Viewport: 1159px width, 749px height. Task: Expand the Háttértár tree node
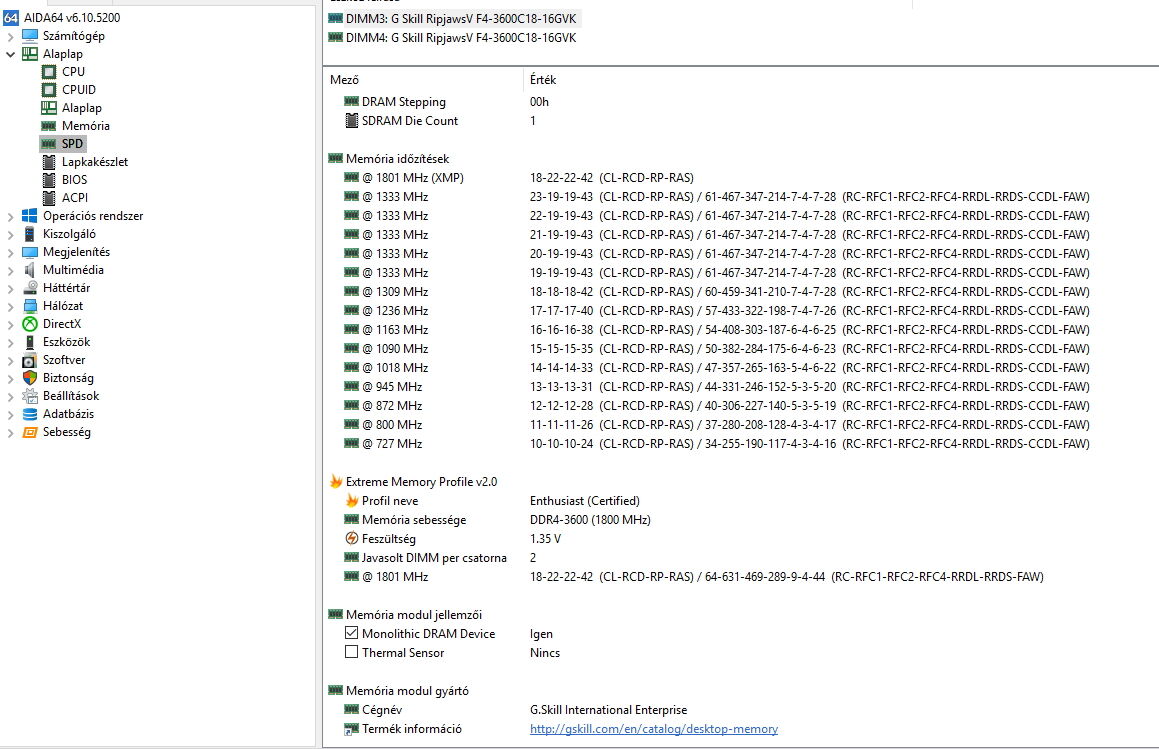click(x=10, y=288)
